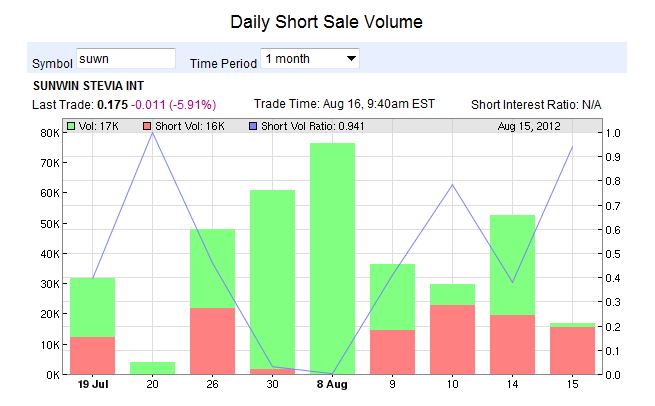Click the Symbol input field
Screen dimensions: 655x406
[x=125, y=59]
